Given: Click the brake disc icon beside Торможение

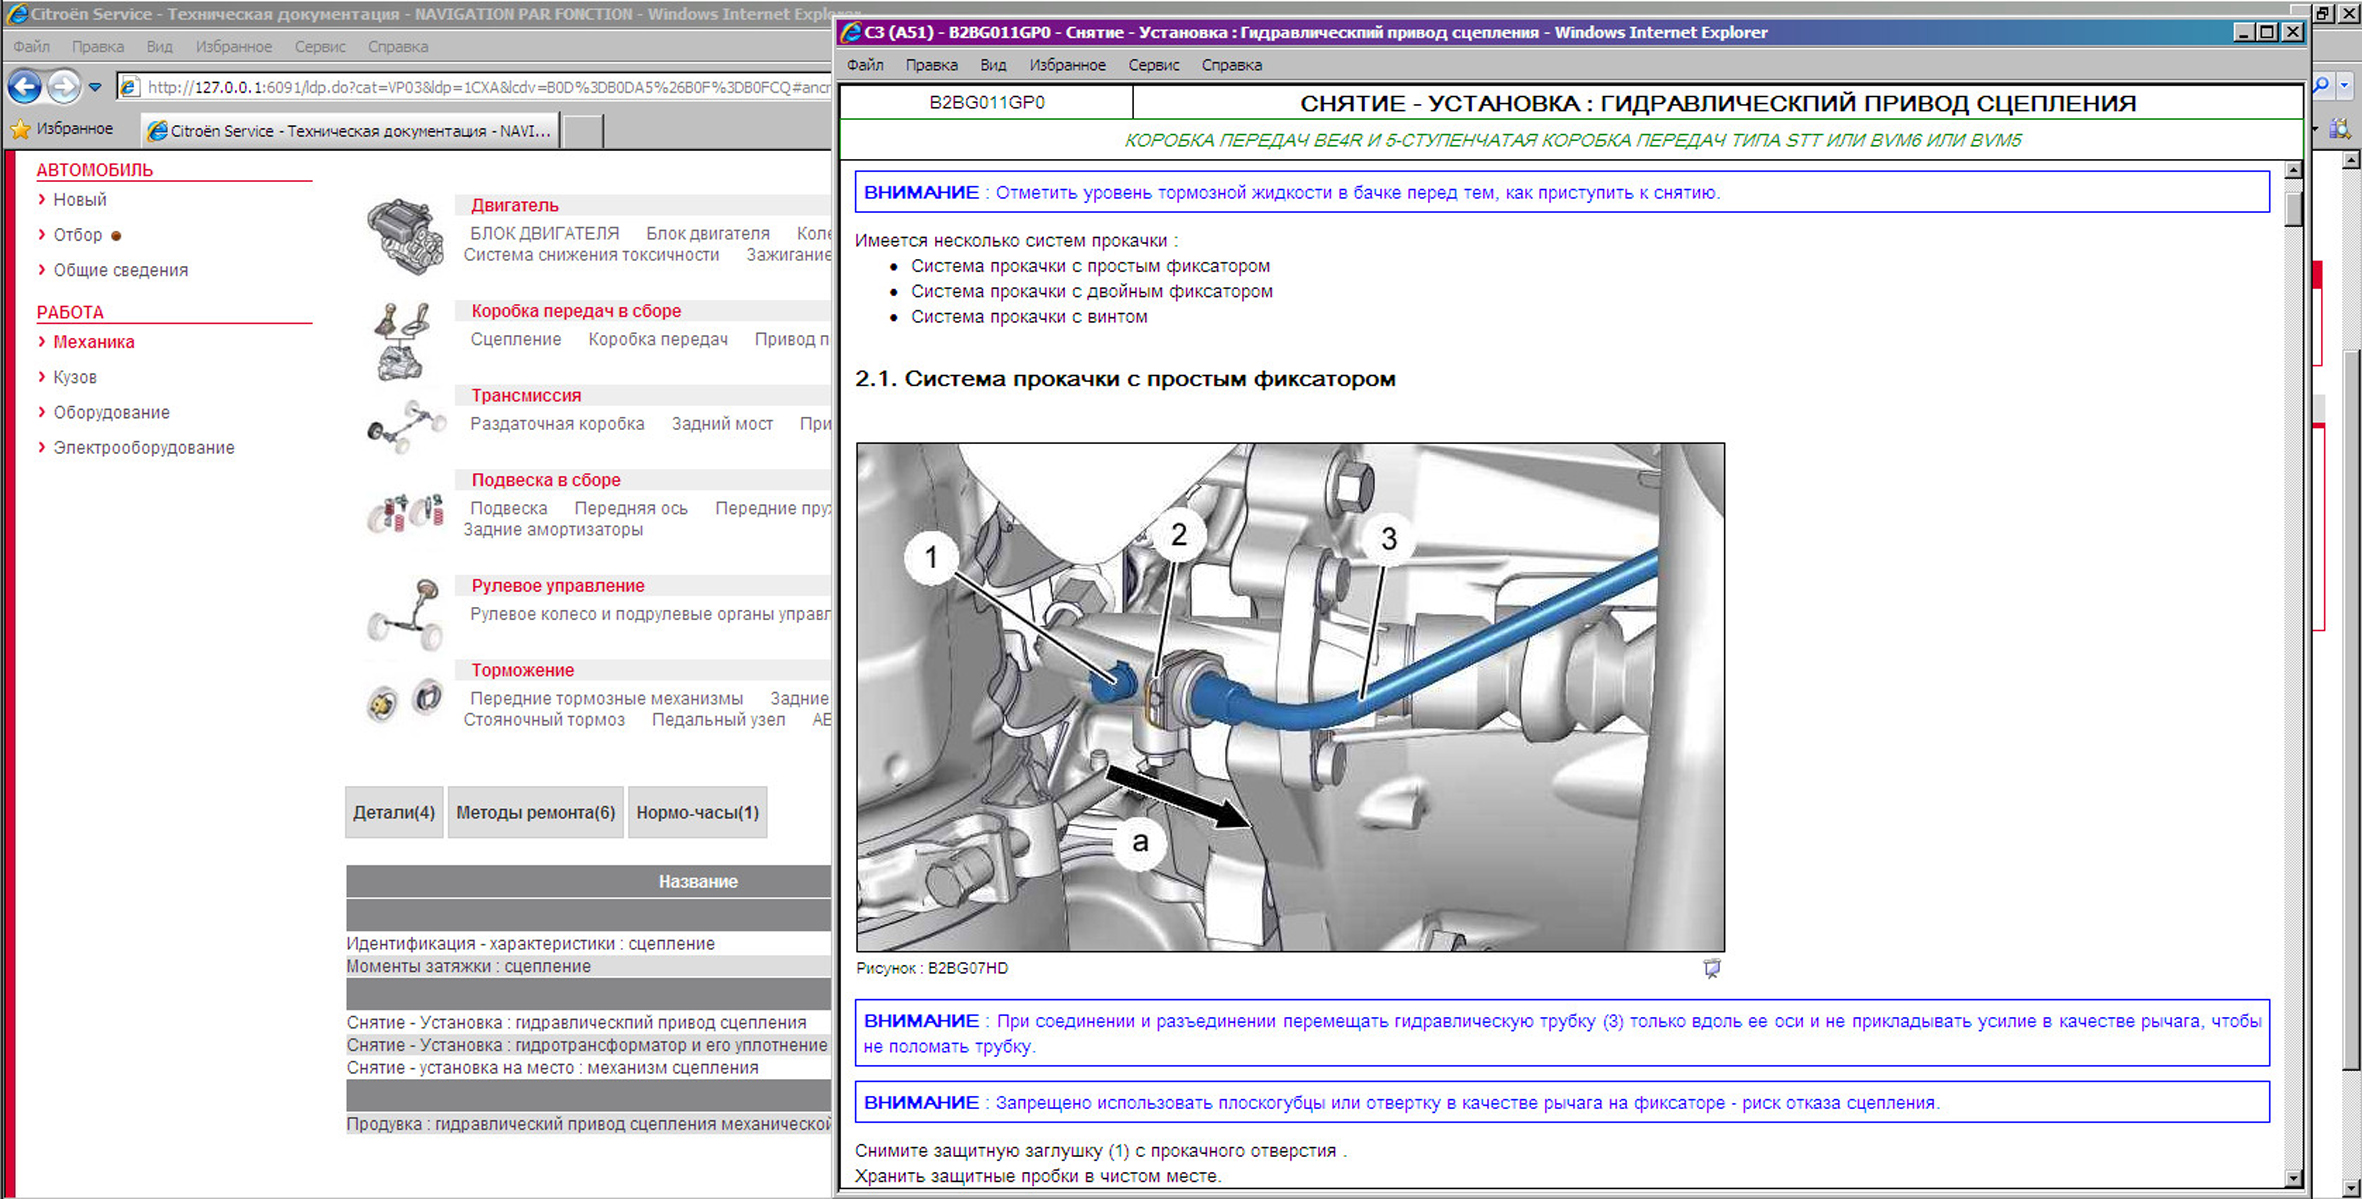Looking at the screenshot, I should click(404, 699).
